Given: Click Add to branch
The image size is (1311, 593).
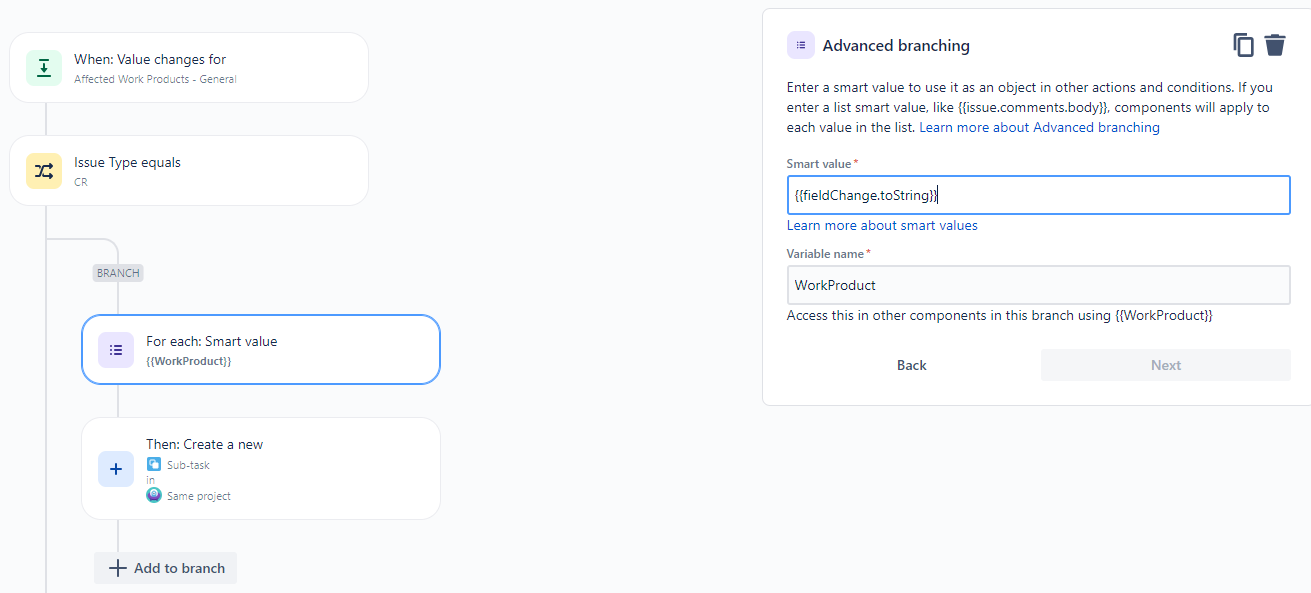Looking at the screenshot, I should [x=165, y=567].
